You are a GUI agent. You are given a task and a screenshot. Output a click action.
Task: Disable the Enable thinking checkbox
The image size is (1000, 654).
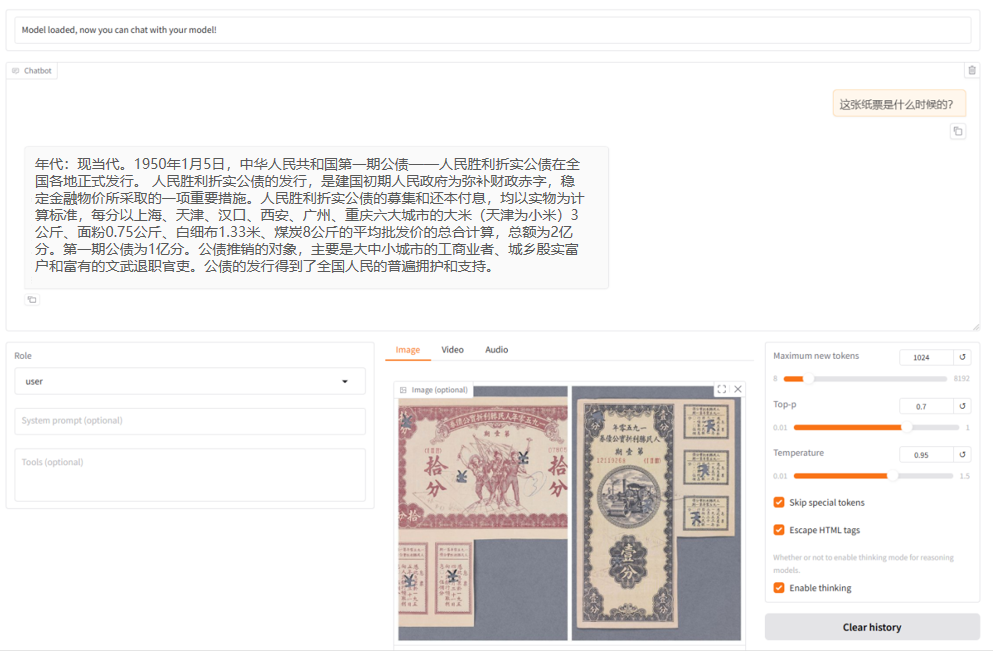[779, 588]
